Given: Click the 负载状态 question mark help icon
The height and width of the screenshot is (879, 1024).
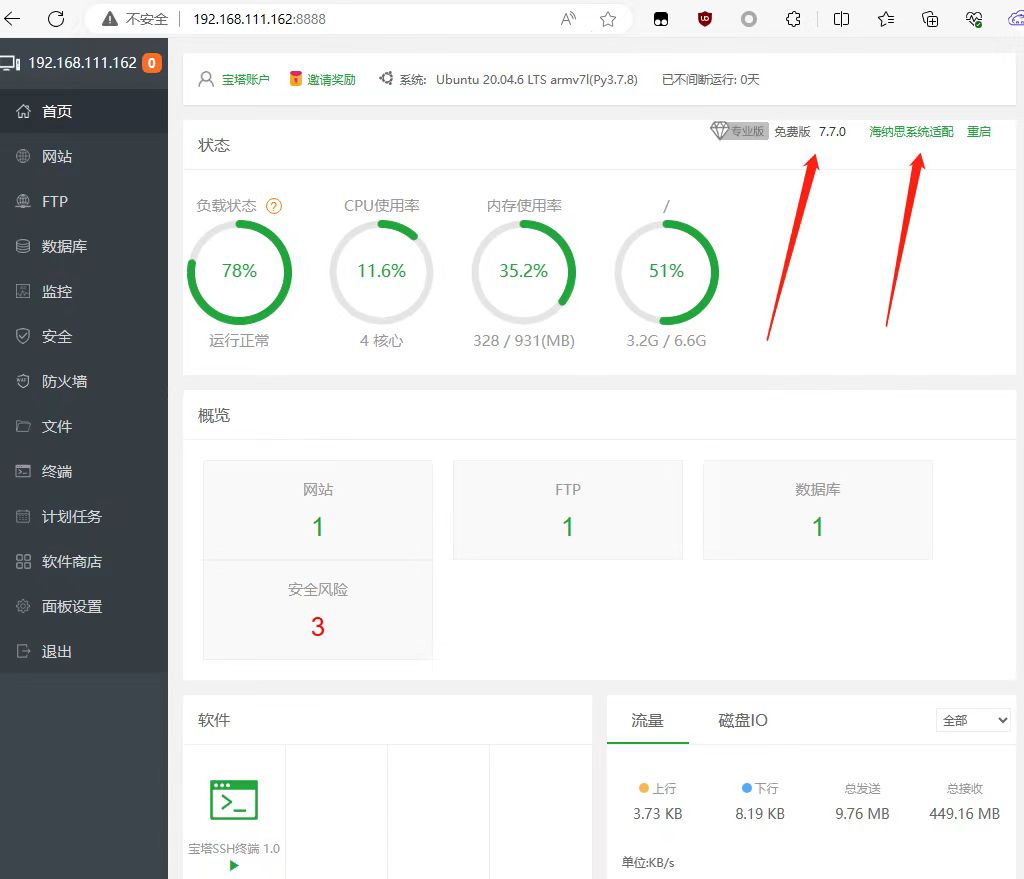Looking at the screenshot, I should coord(274,206).
